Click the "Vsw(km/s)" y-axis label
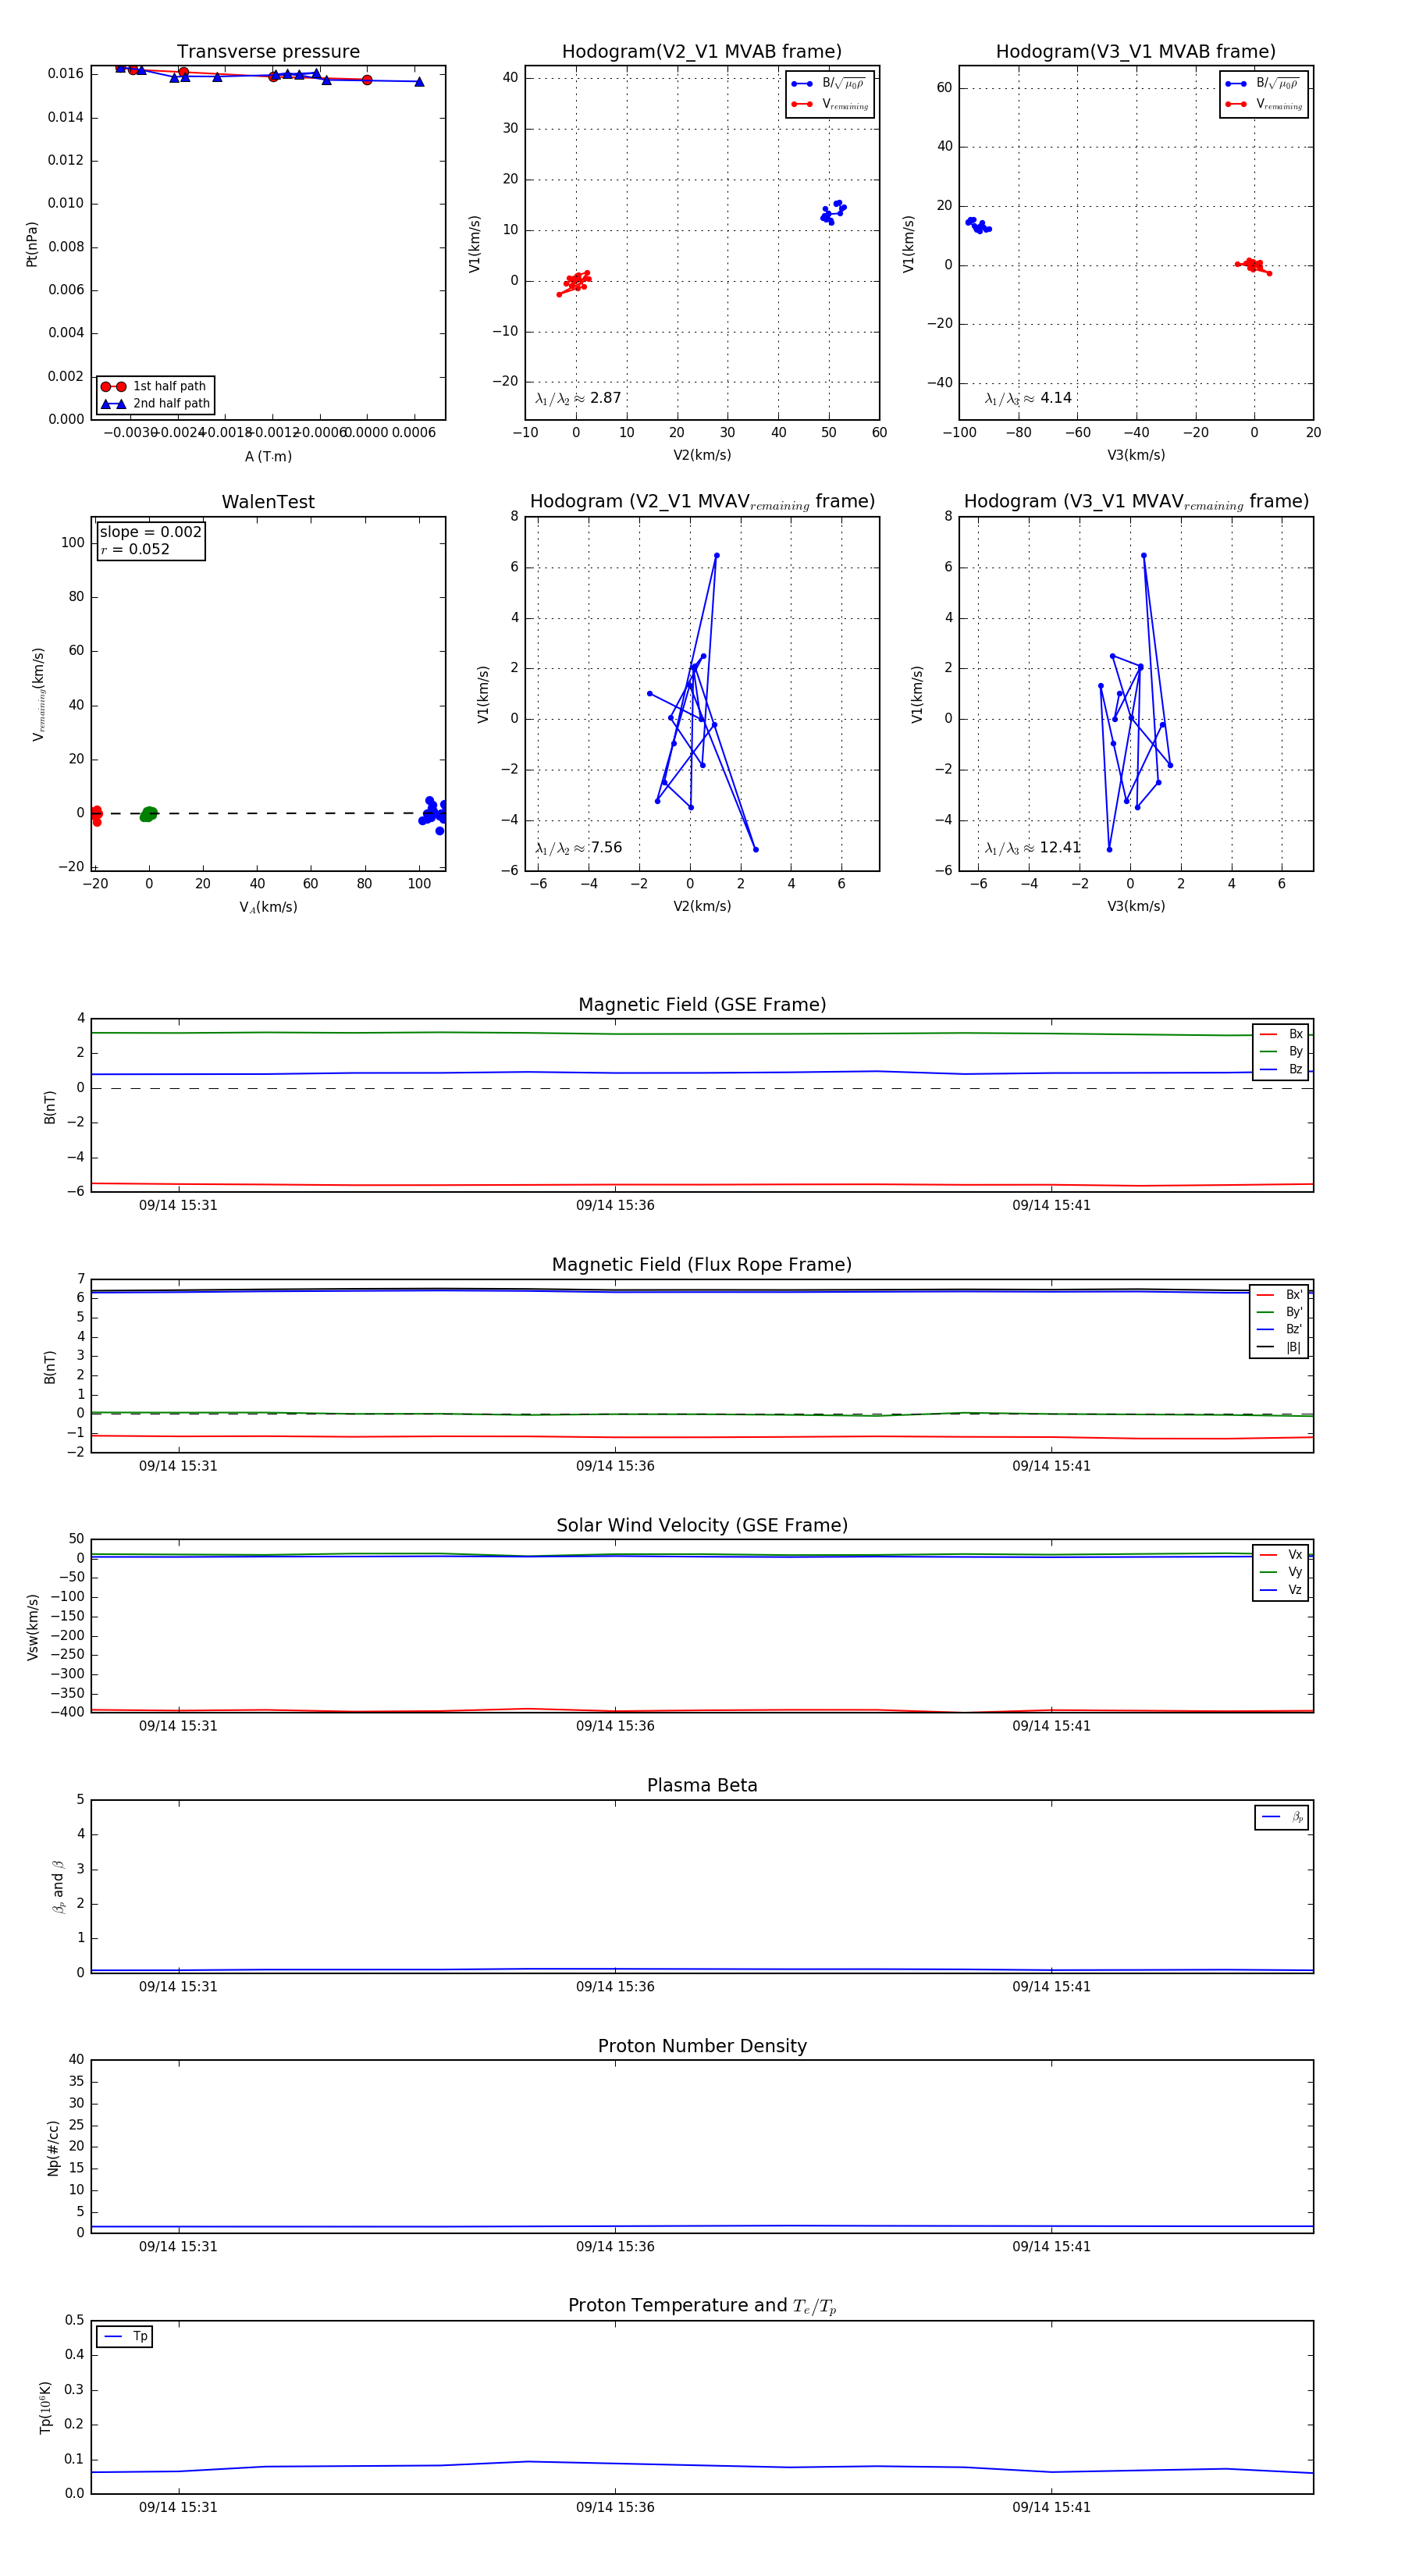 pos(33,1627)
